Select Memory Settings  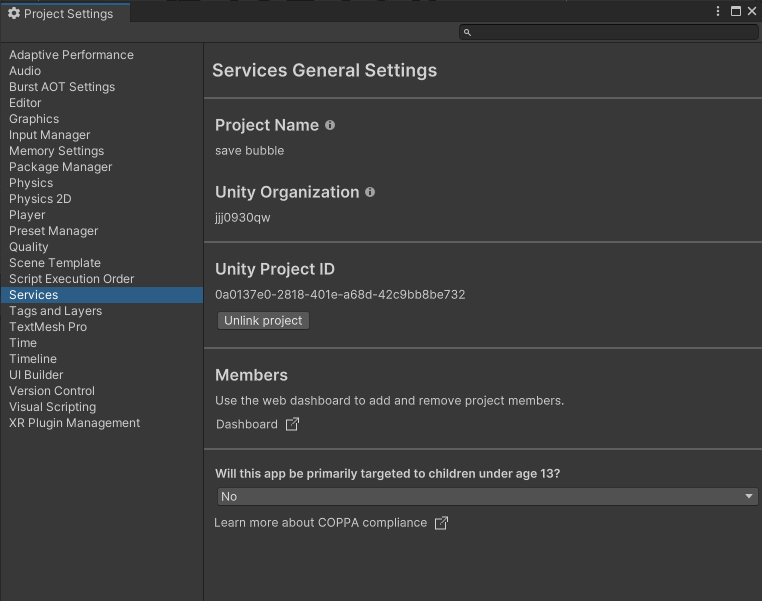(x=56, y=151)
